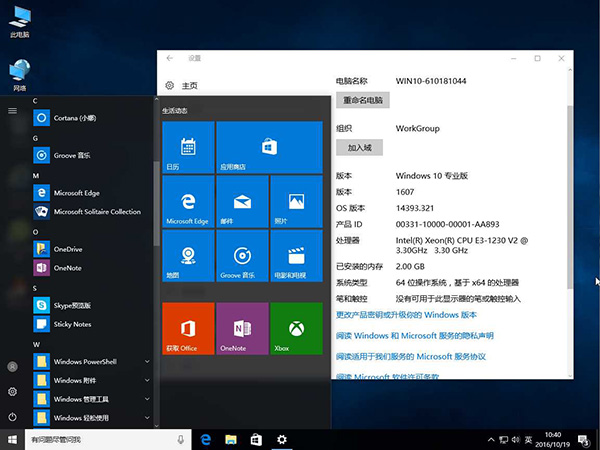Toggle the Start menu hamburger button

pyautogui.click(x=12, y=110)
